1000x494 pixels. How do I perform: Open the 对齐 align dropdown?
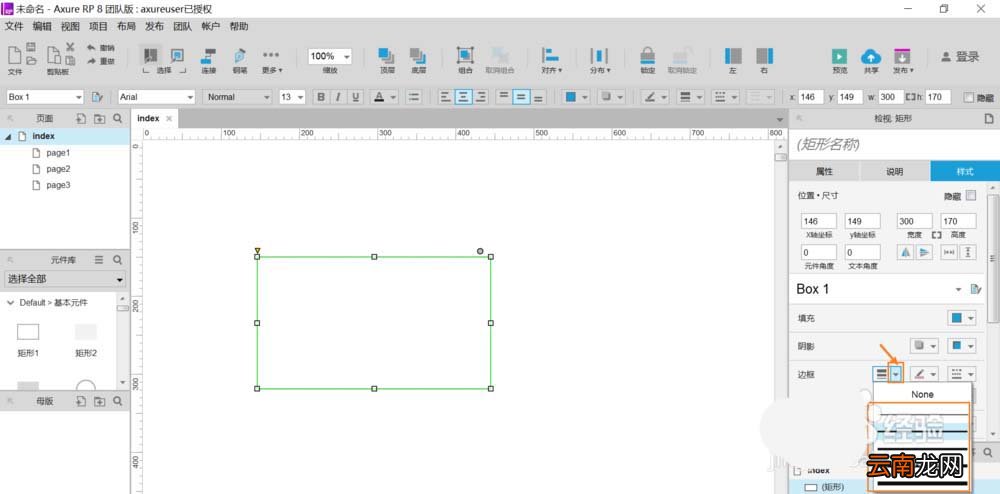[x=551, y=59]
